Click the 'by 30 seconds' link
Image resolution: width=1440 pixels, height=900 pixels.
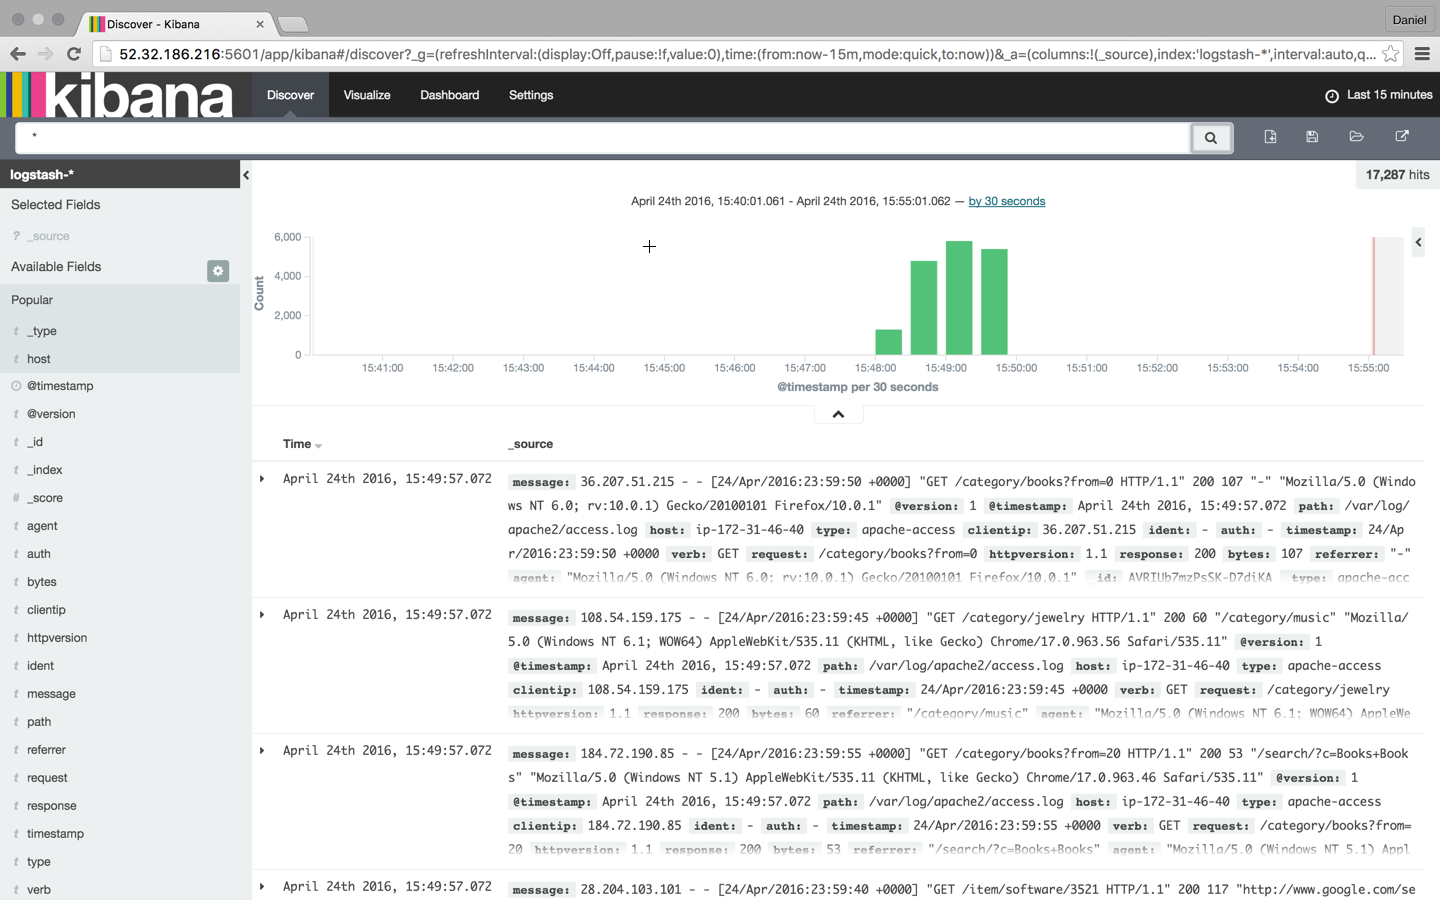tap(1006, 201)
